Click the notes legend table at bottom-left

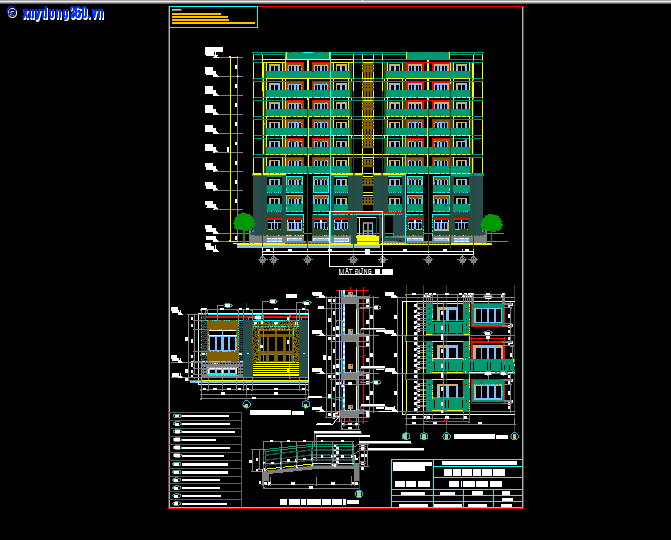point(206,459)
